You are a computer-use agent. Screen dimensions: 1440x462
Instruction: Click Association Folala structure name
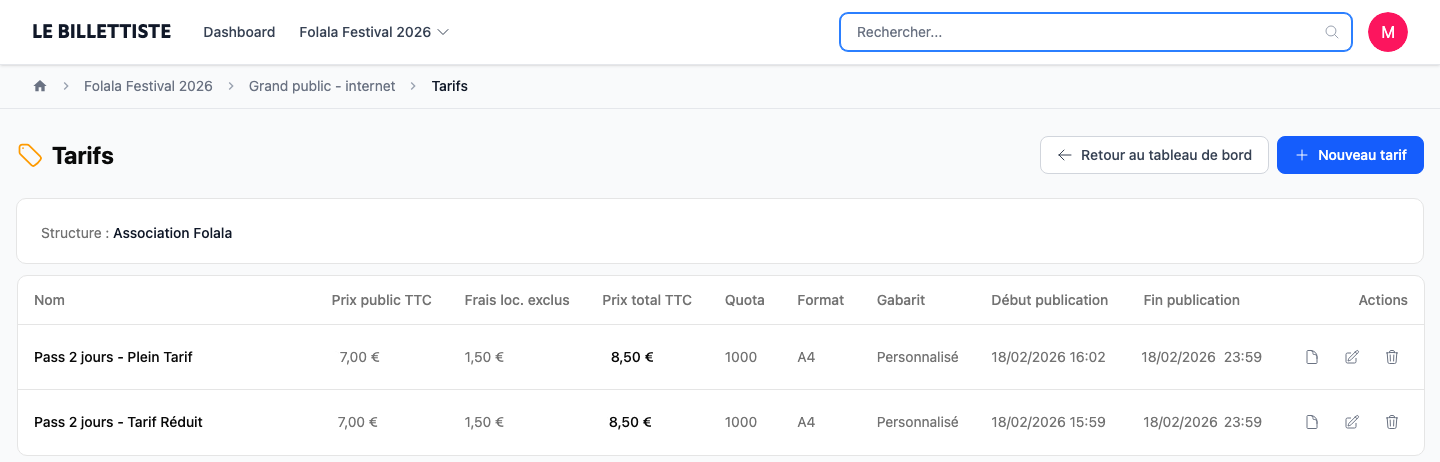point(172,233)
